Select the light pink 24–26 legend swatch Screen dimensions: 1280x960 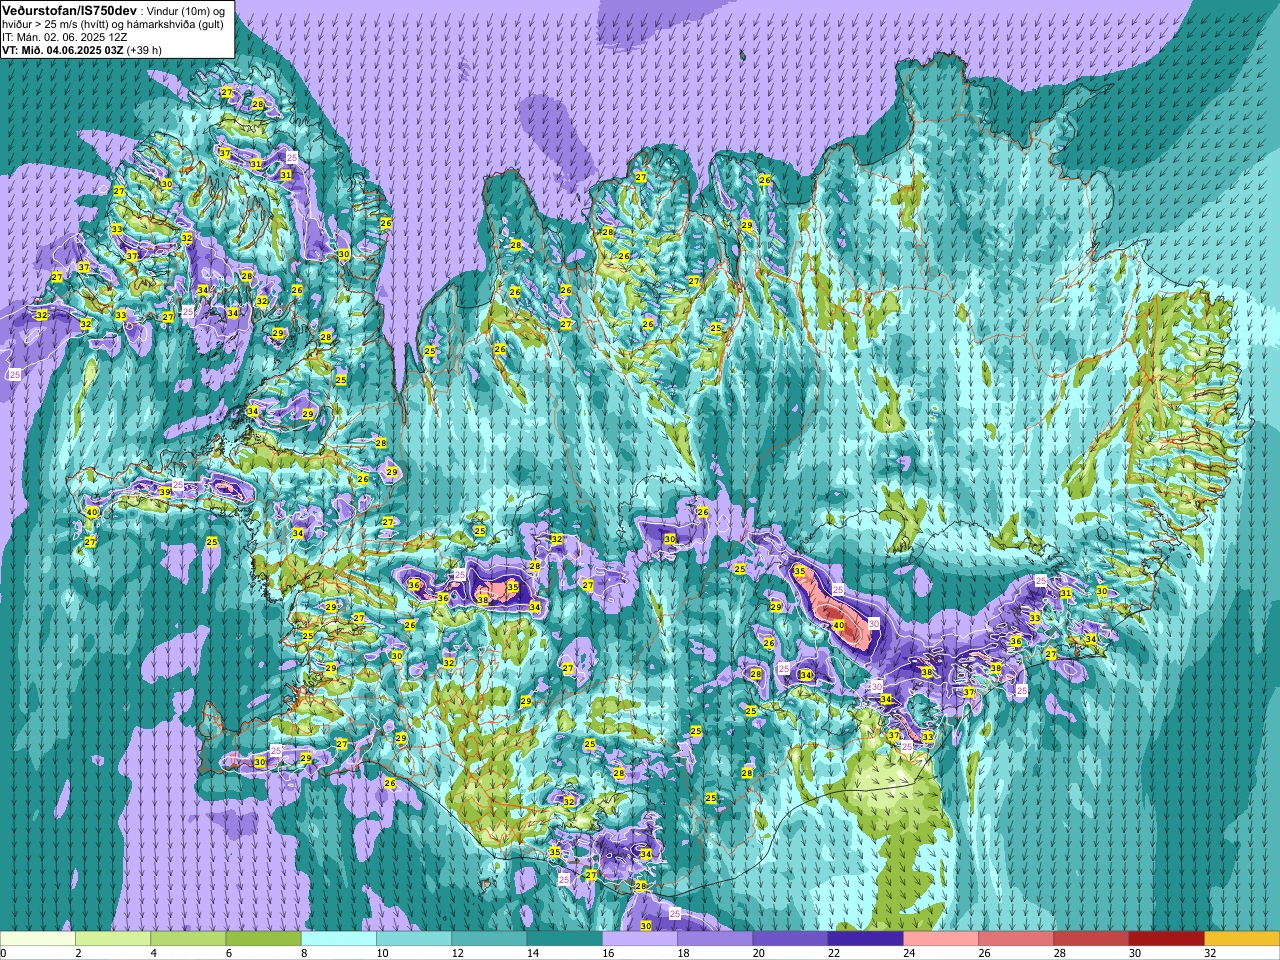(x=941, y=939)
